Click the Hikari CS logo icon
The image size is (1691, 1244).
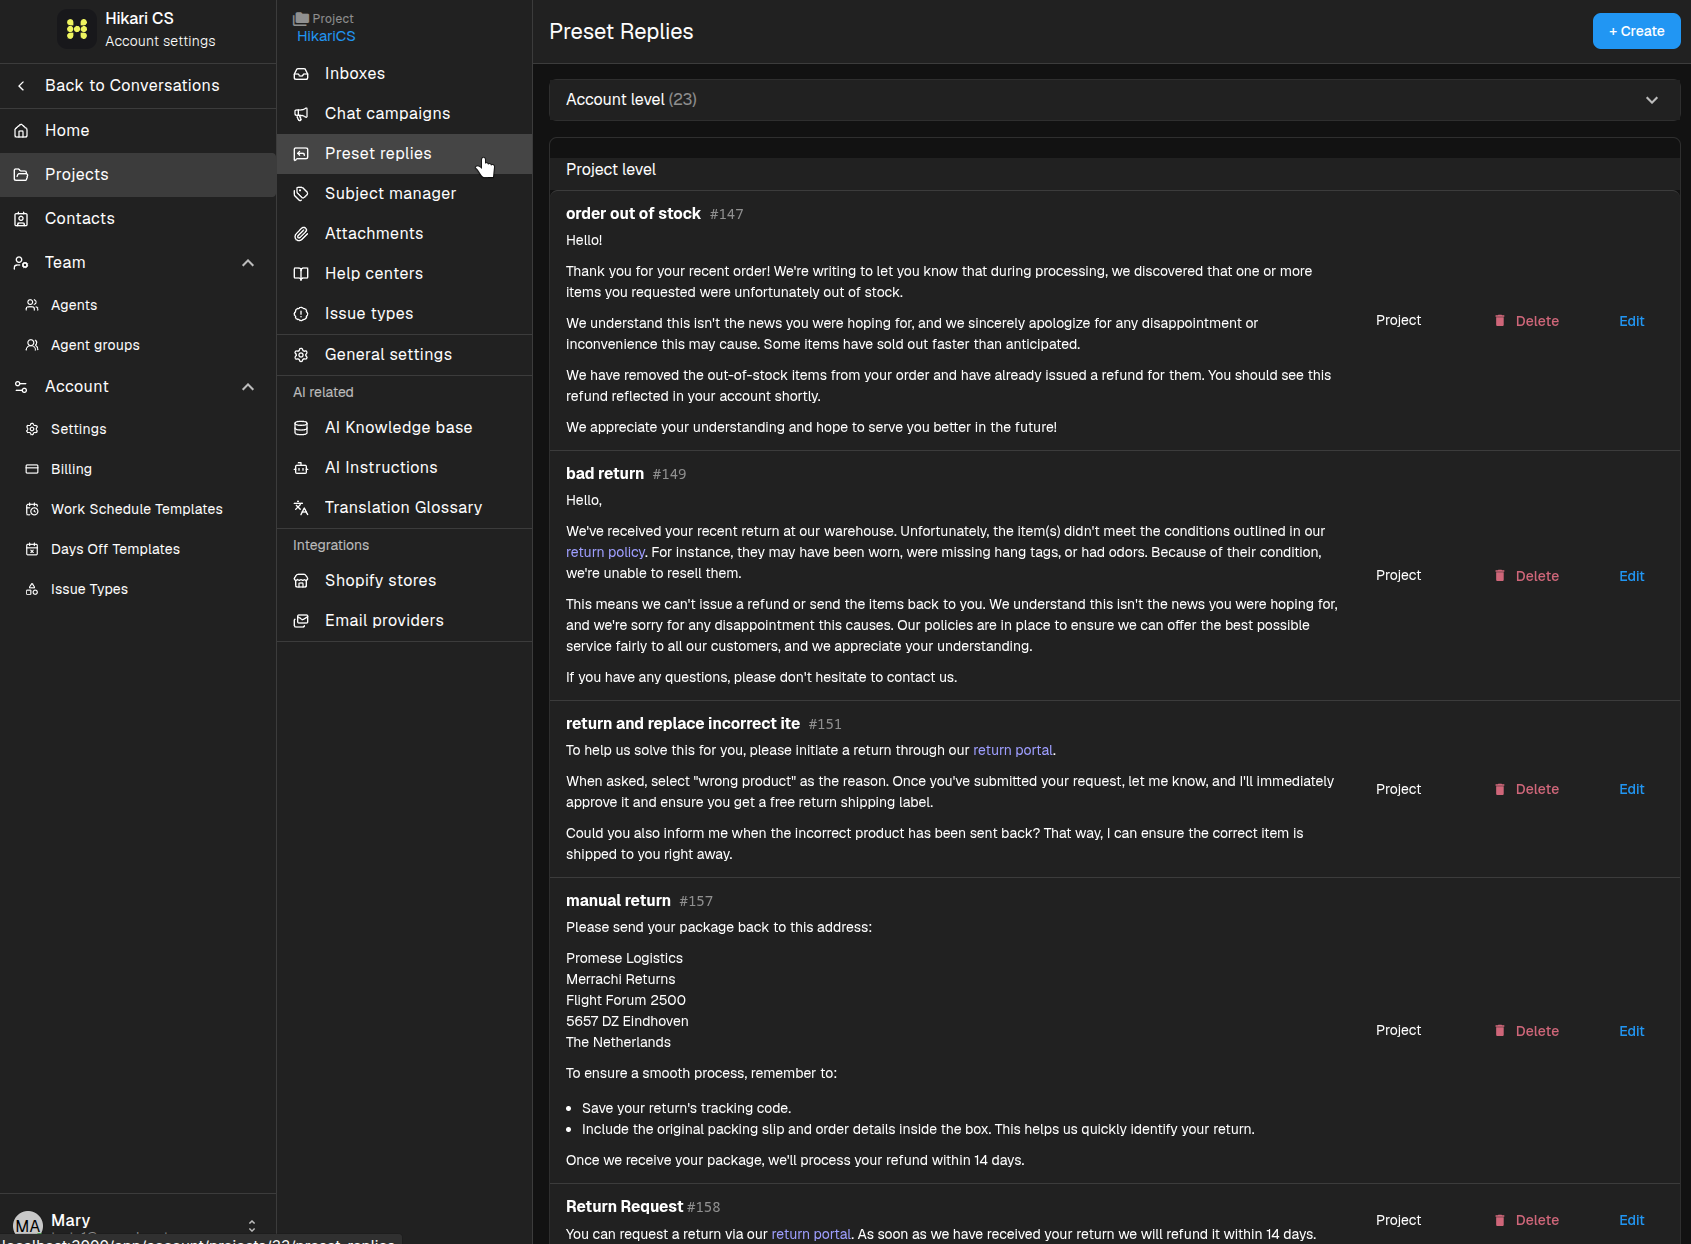pos(77,29)
